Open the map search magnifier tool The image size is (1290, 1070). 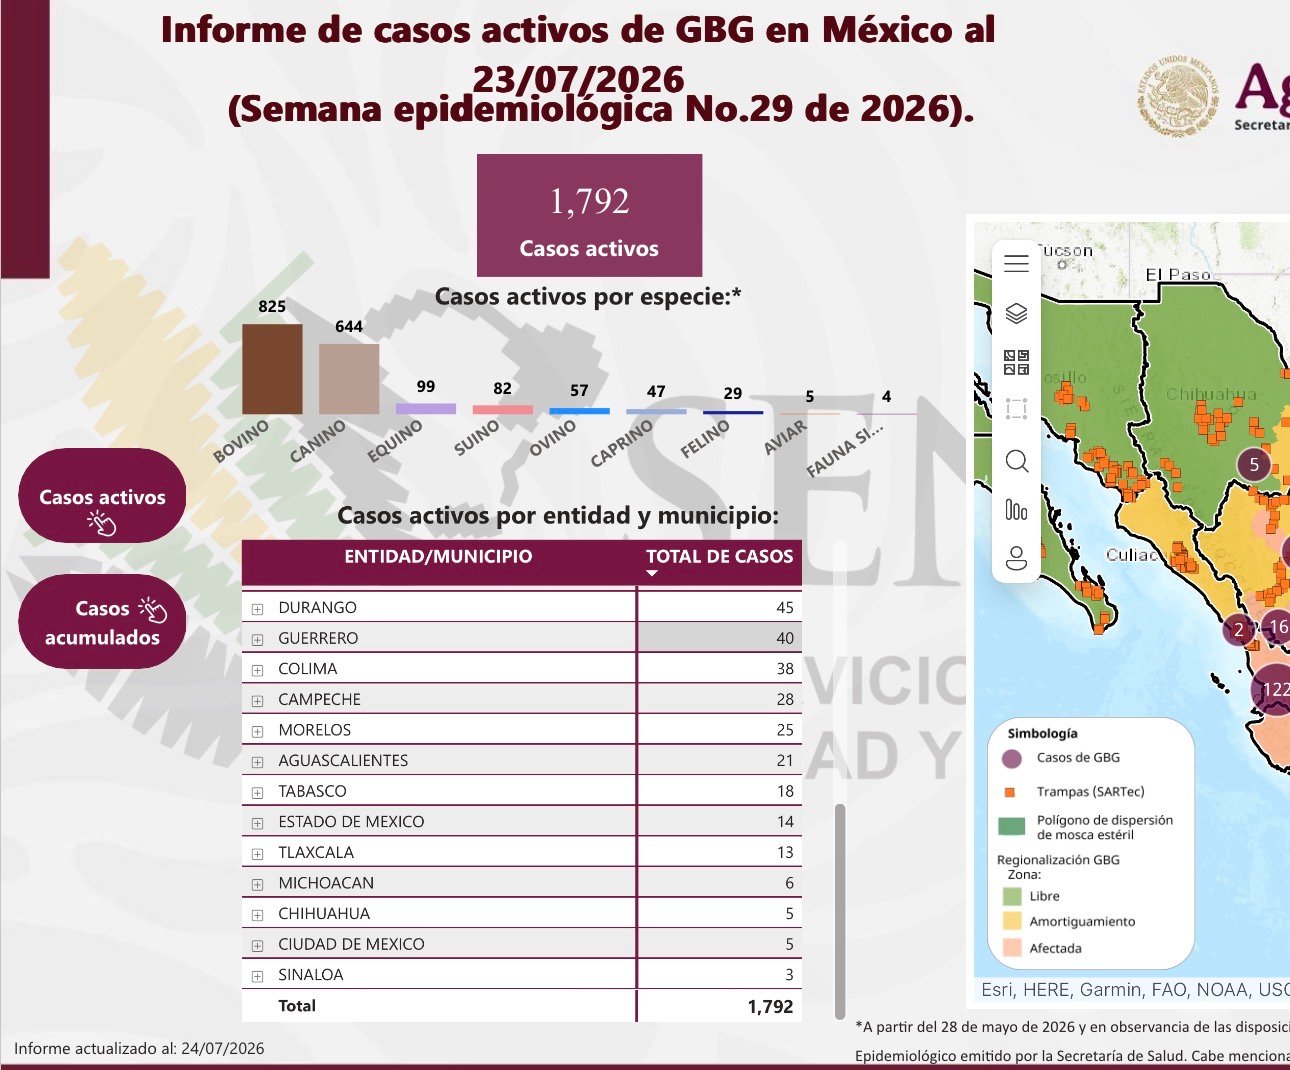pos(1016,461)
